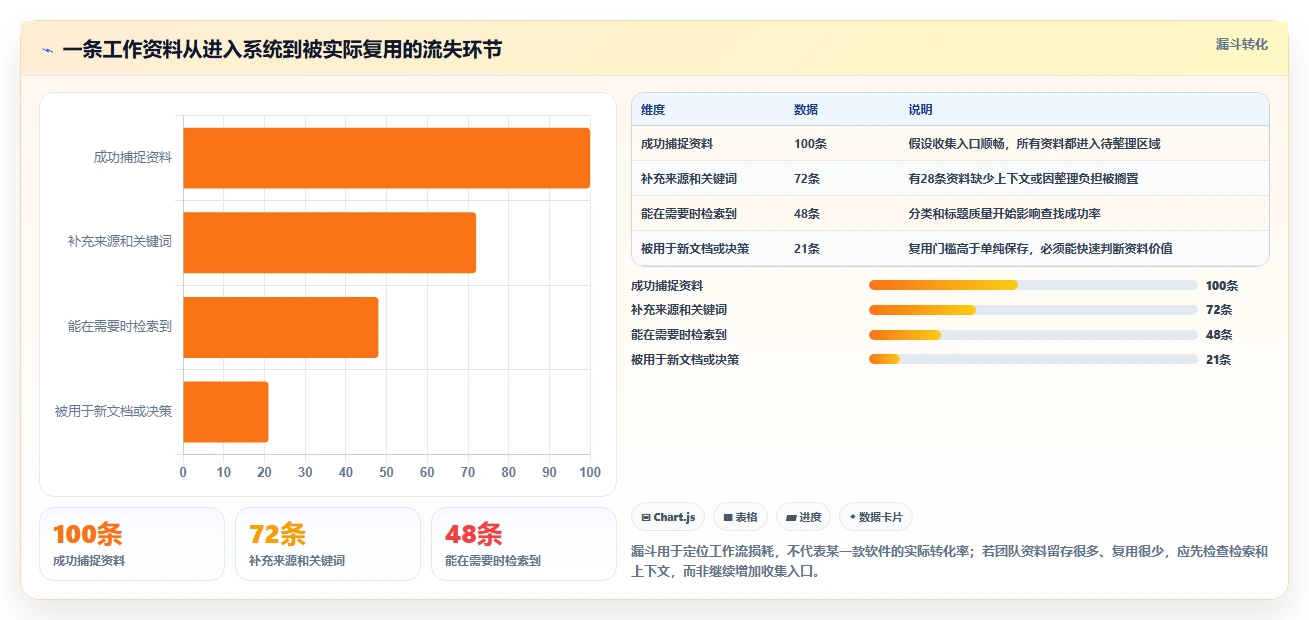Click the progress list label 补充来源和关键词
1309x620 pixels.
[x=679, y=310]
